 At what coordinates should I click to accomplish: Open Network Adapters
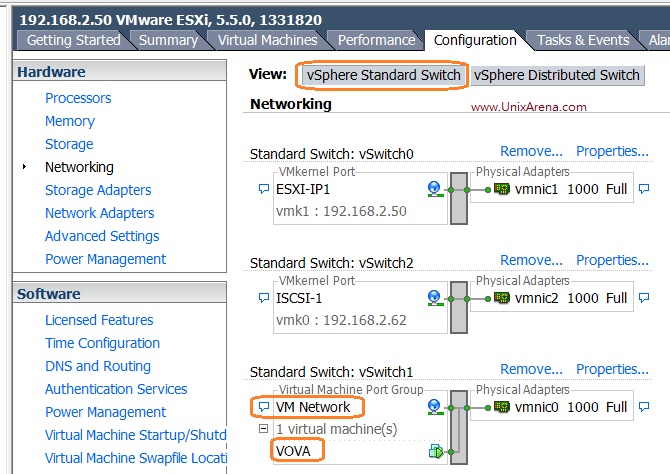point(99,213)
